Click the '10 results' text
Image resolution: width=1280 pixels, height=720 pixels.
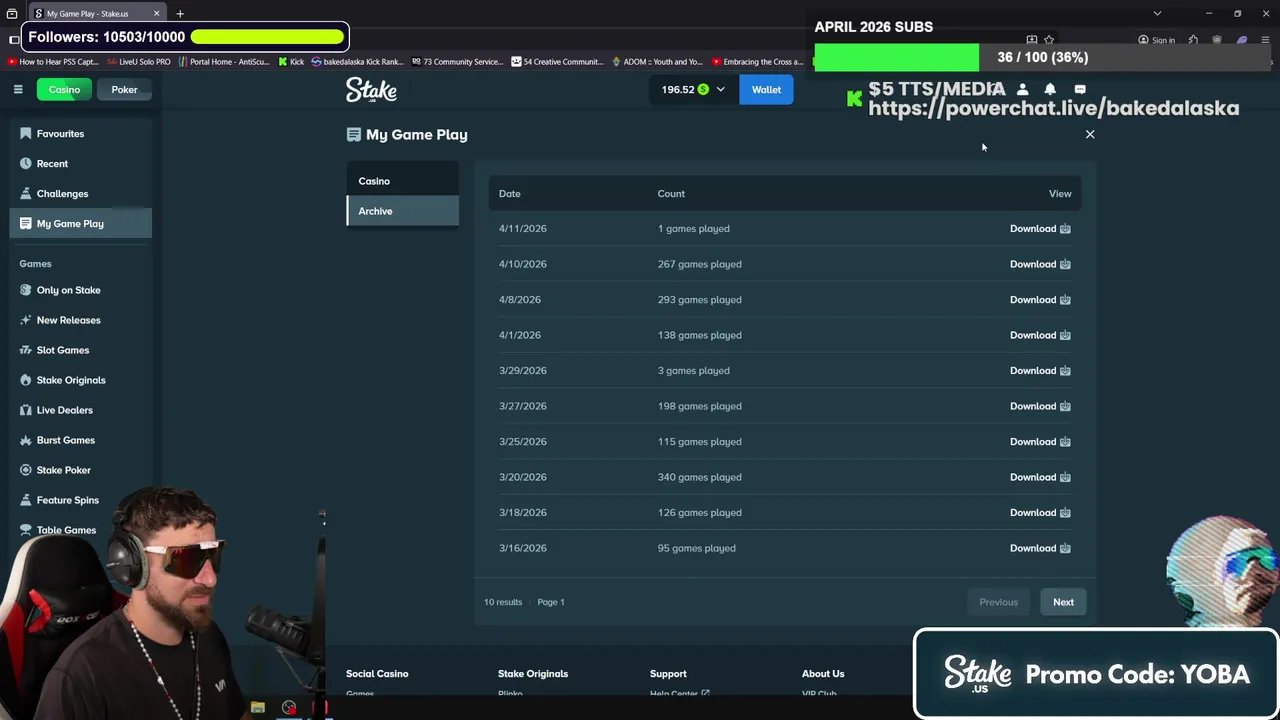[x=503, y=602]
